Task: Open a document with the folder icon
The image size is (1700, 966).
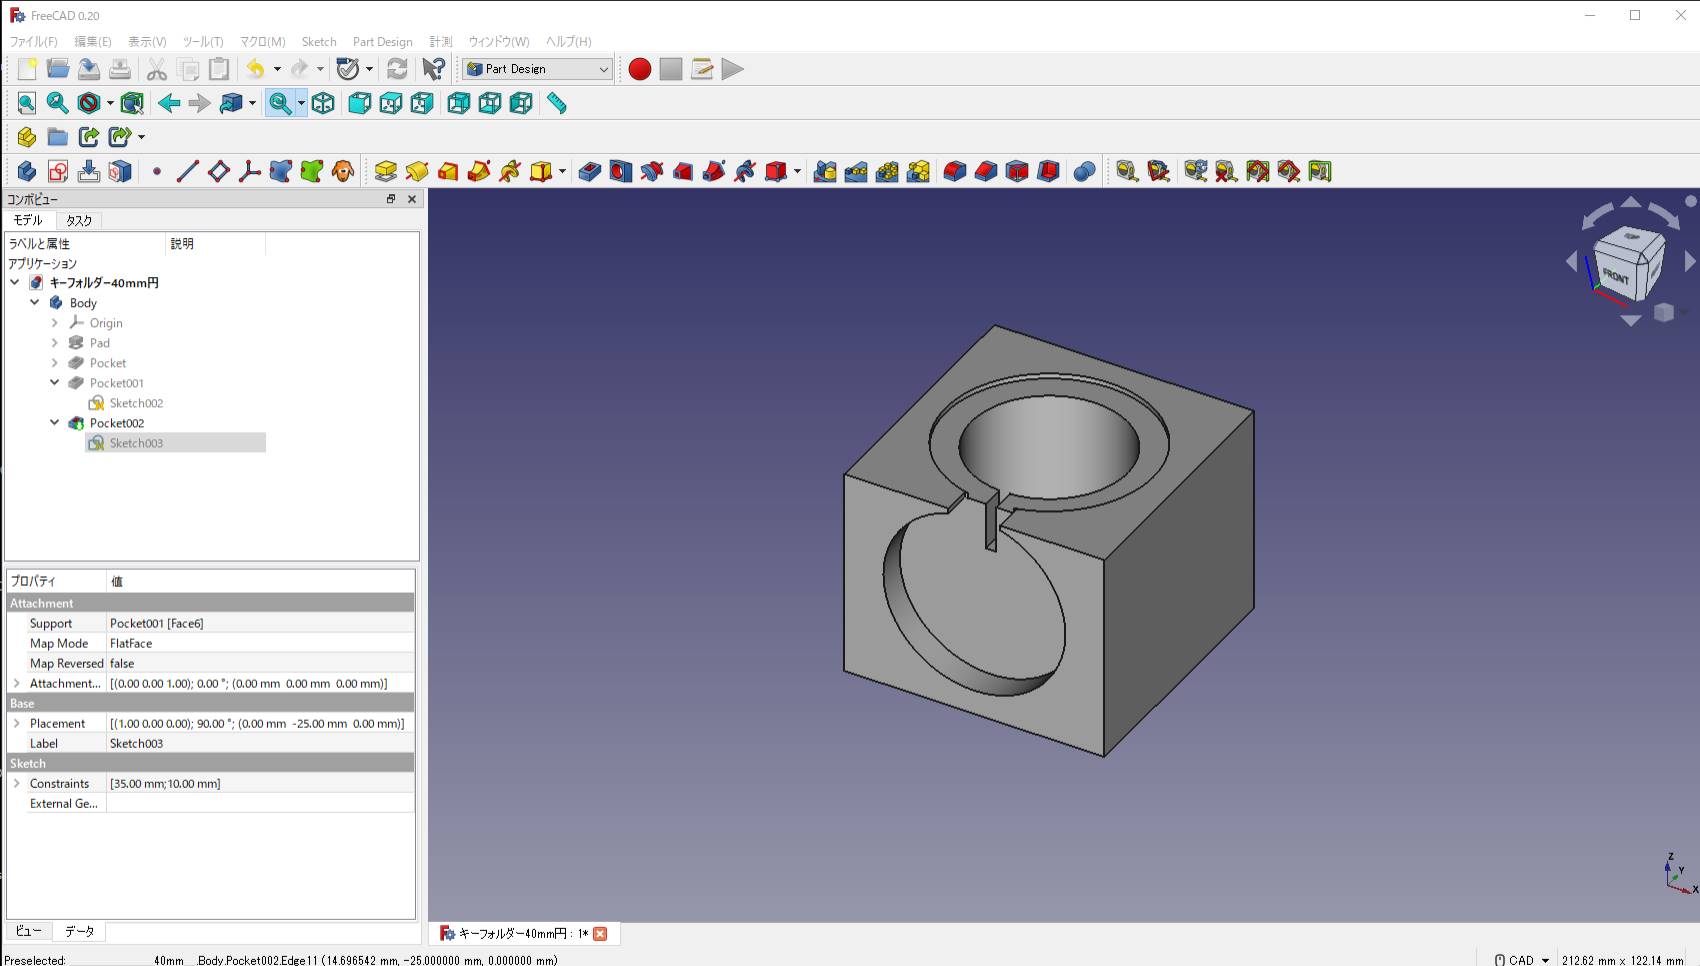Action: (x=58, y=69)
